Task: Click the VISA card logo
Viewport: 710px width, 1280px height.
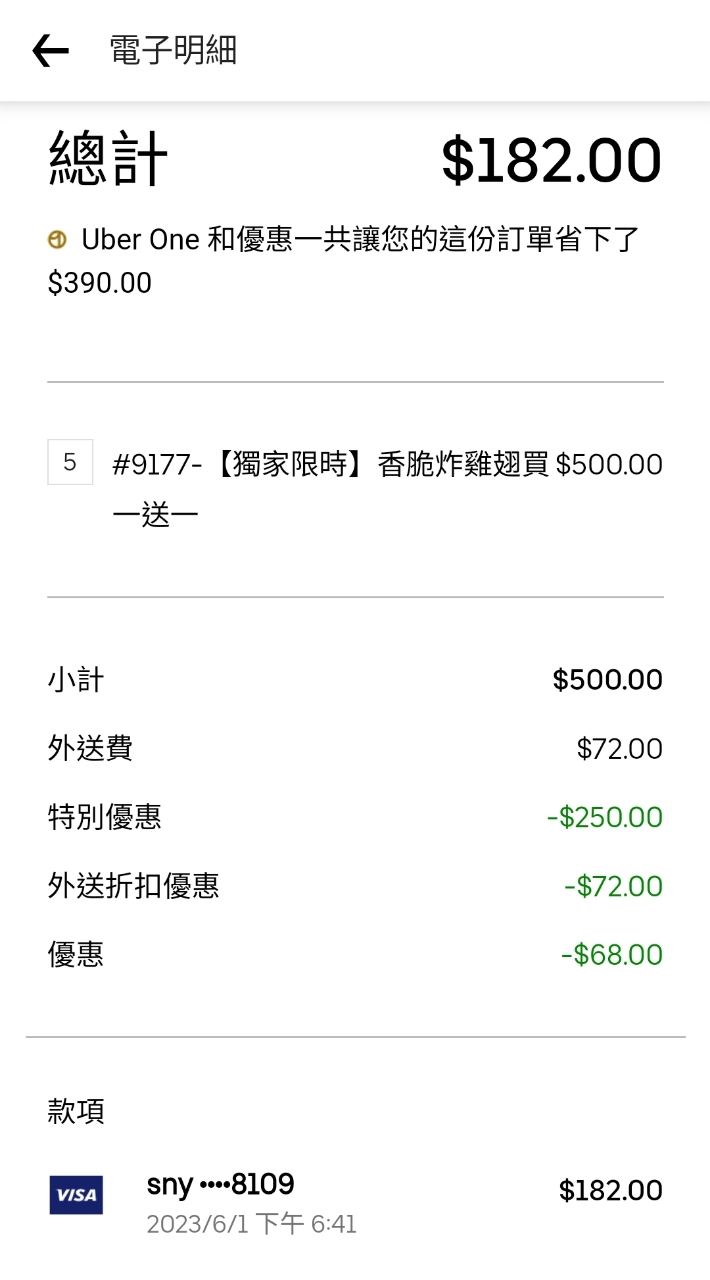Action: [x=76, y=1194]
